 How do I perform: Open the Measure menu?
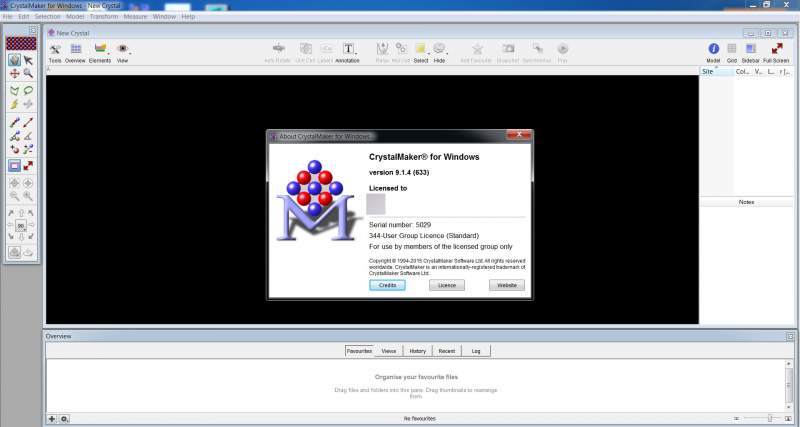pyautogui.click(x=135, y=17)
